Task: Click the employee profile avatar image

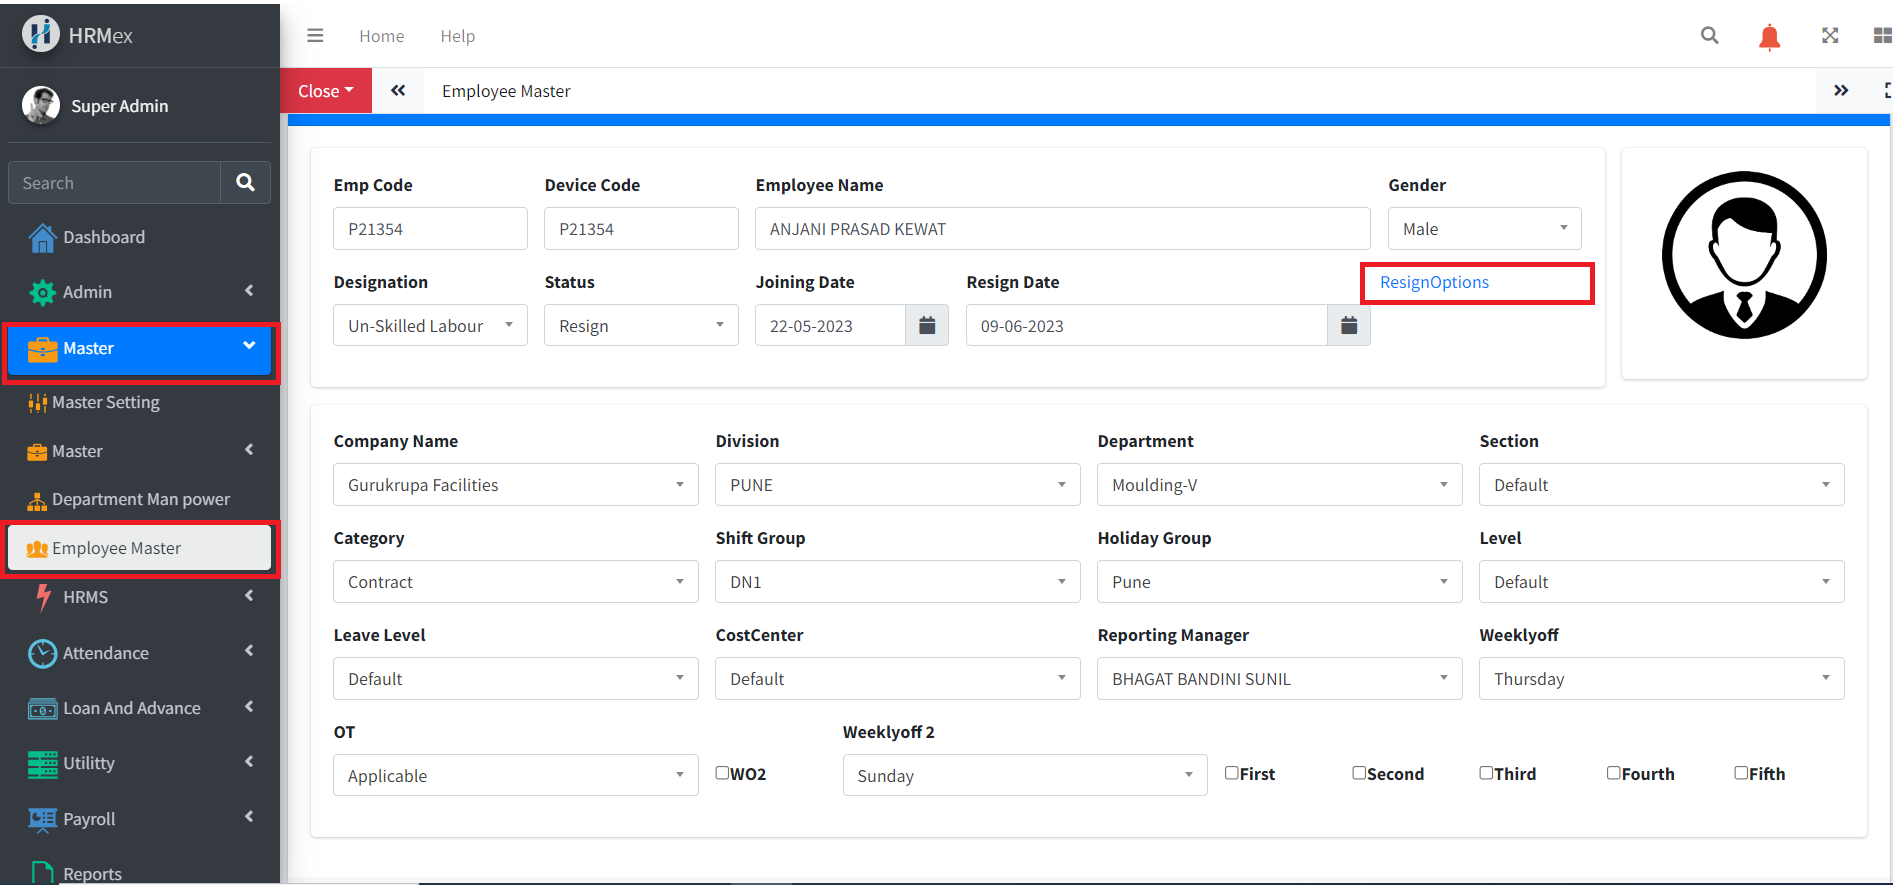Action: pyautogui.click(x=1744, y=256)
